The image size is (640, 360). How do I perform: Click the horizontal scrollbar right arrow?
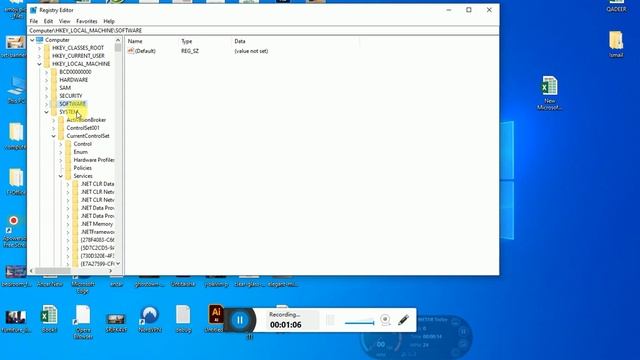[x=111, y=271]
